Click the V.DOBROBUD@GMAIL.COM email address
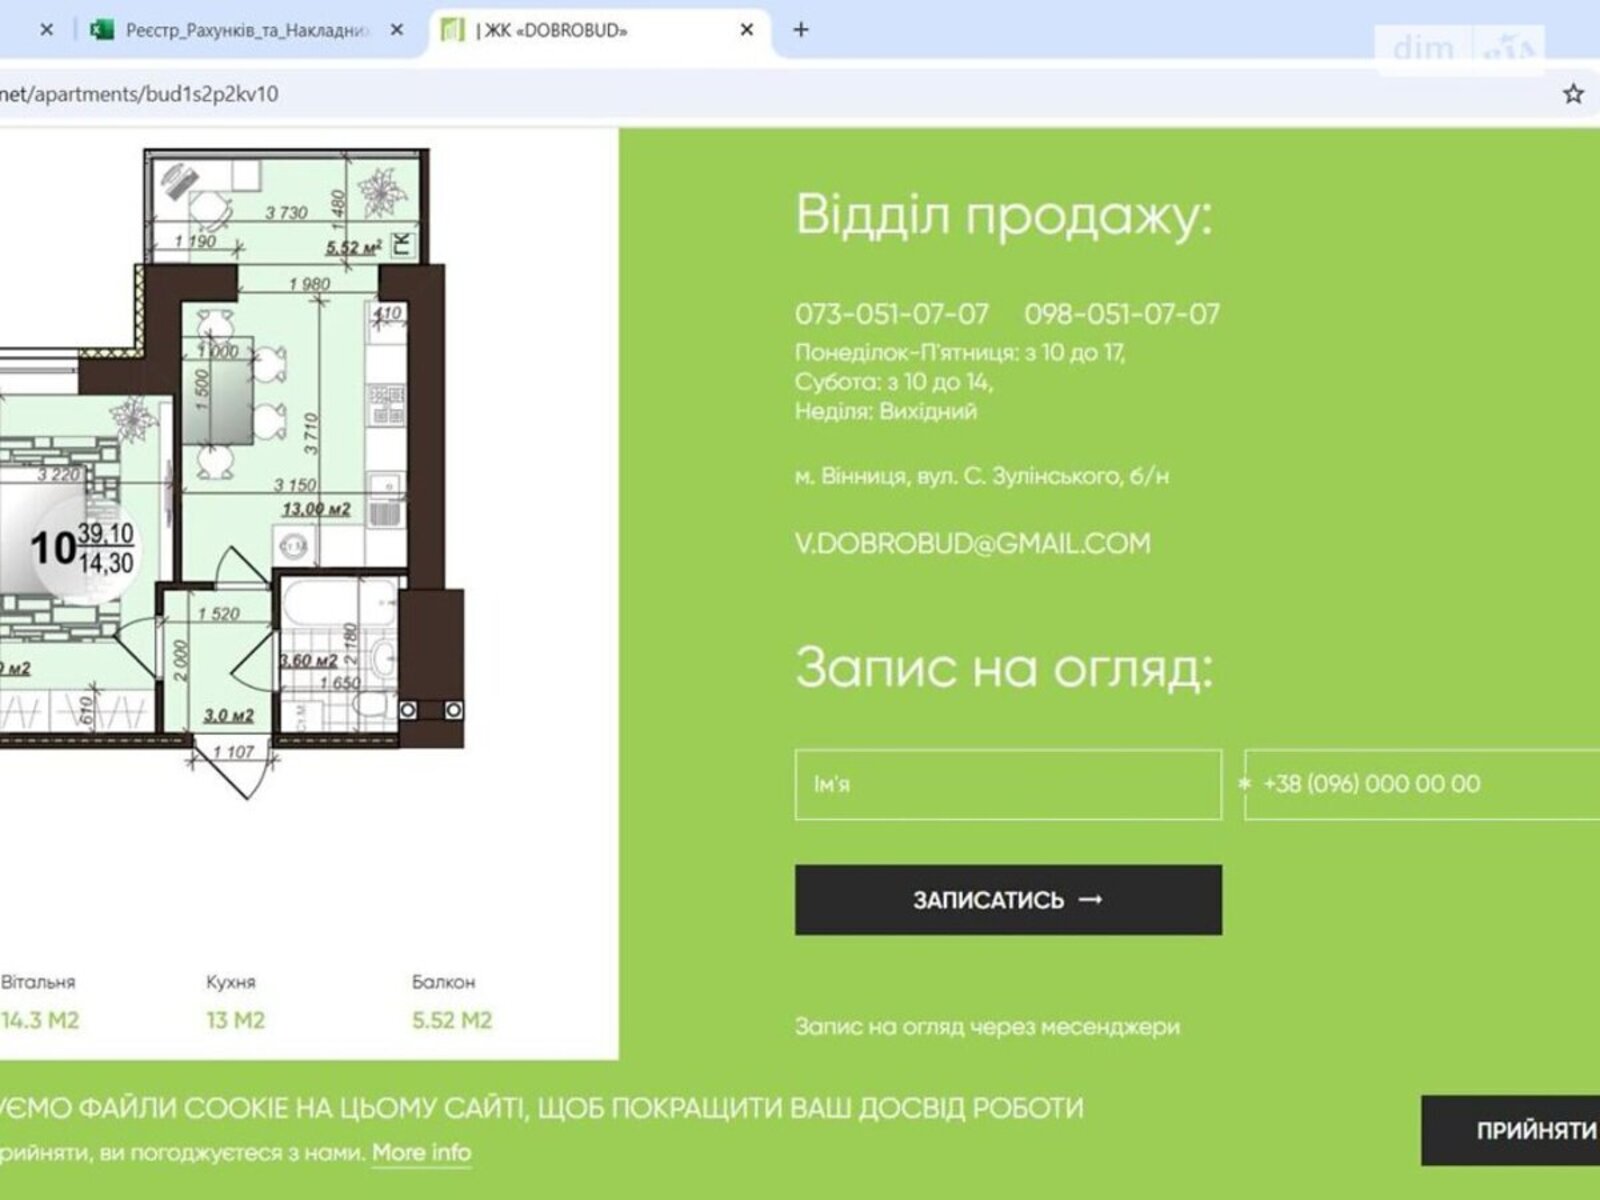 [x=972, y=543]
